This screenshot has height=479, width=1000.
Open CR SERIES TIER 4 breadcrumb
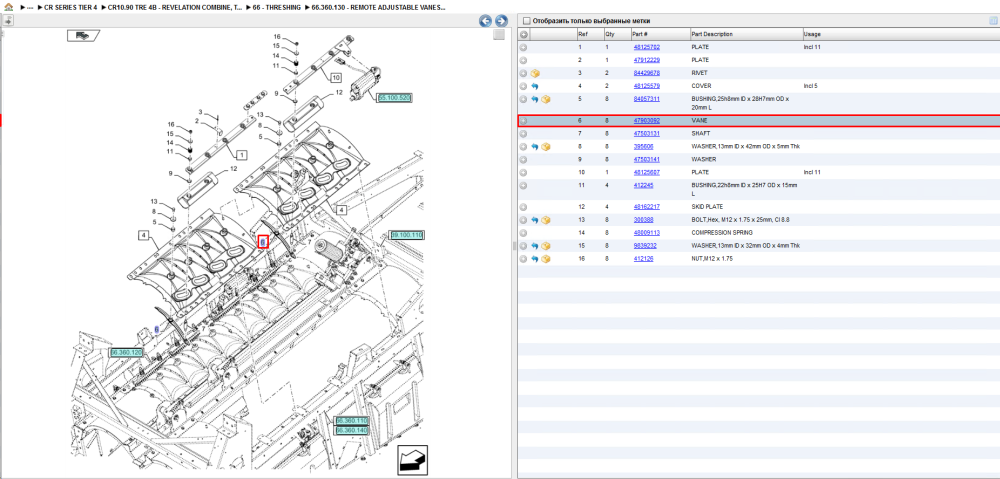pyautogui.click(x=70, y=7)
